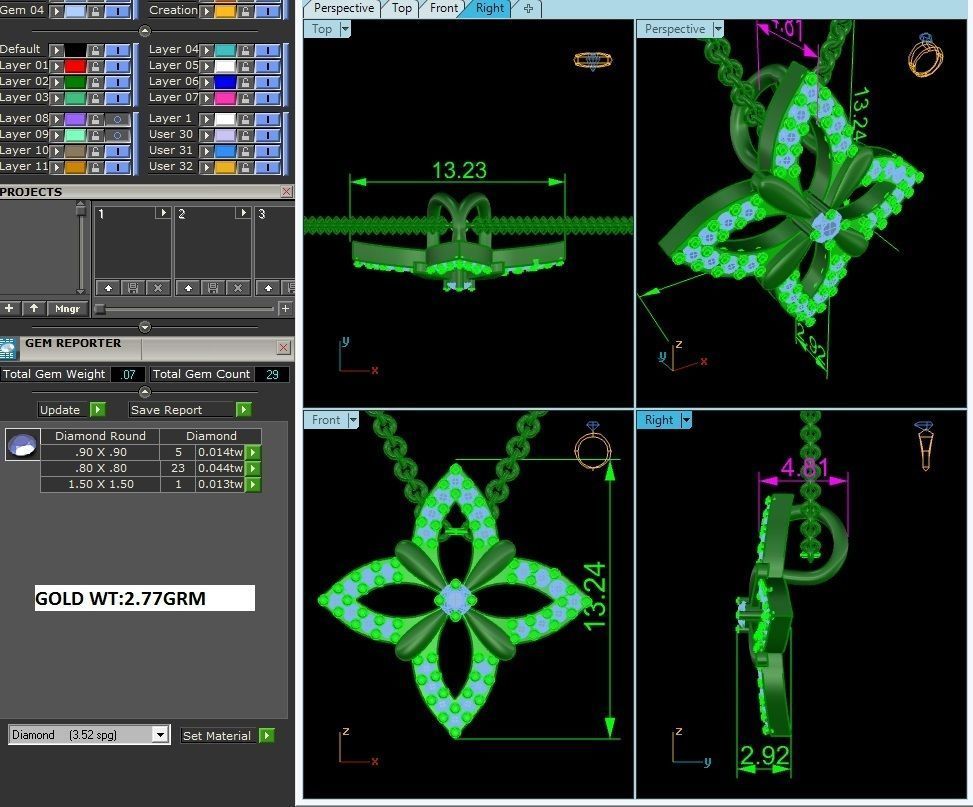Screen dimensions: 973x807
Task: Save to project slot 1 disk icon
Action: point(133,288)
